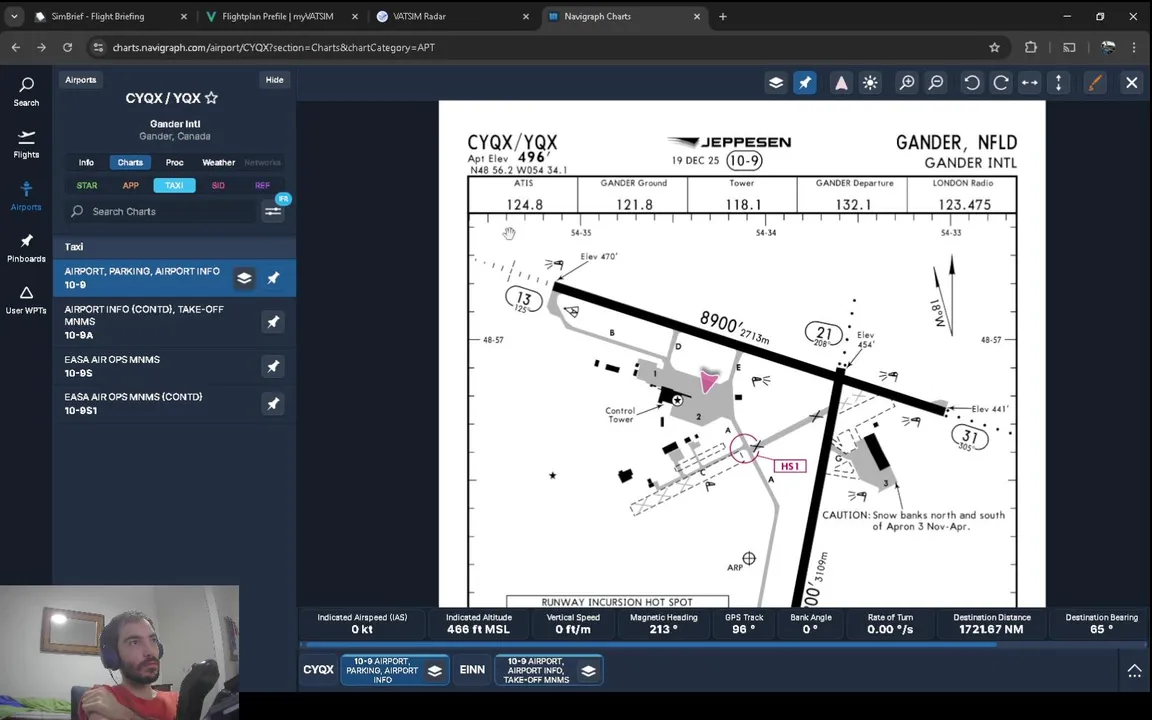Filter charts by SID category
This screenshot has width=1152, height=720.
click(x=218, y=185)
